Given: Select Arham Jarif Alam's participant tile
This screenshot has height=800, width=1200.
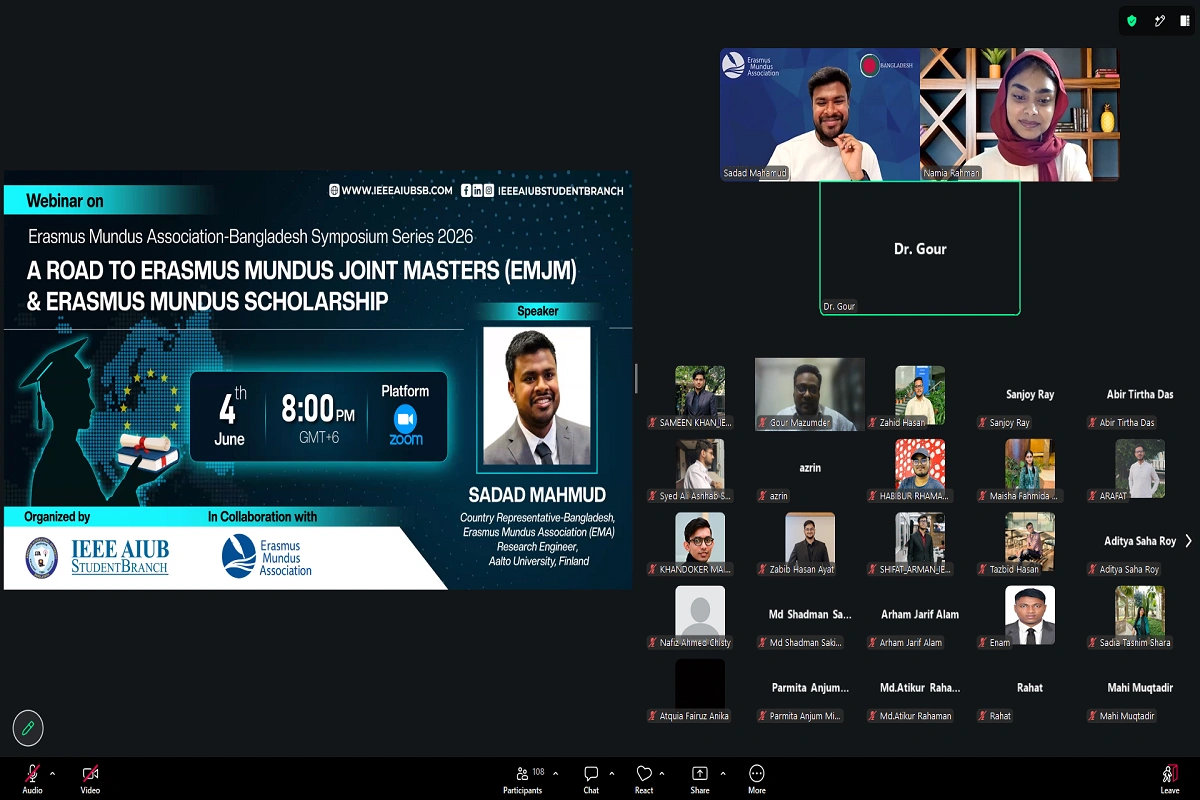Looking at the screenshot, I should click(920, 616).
